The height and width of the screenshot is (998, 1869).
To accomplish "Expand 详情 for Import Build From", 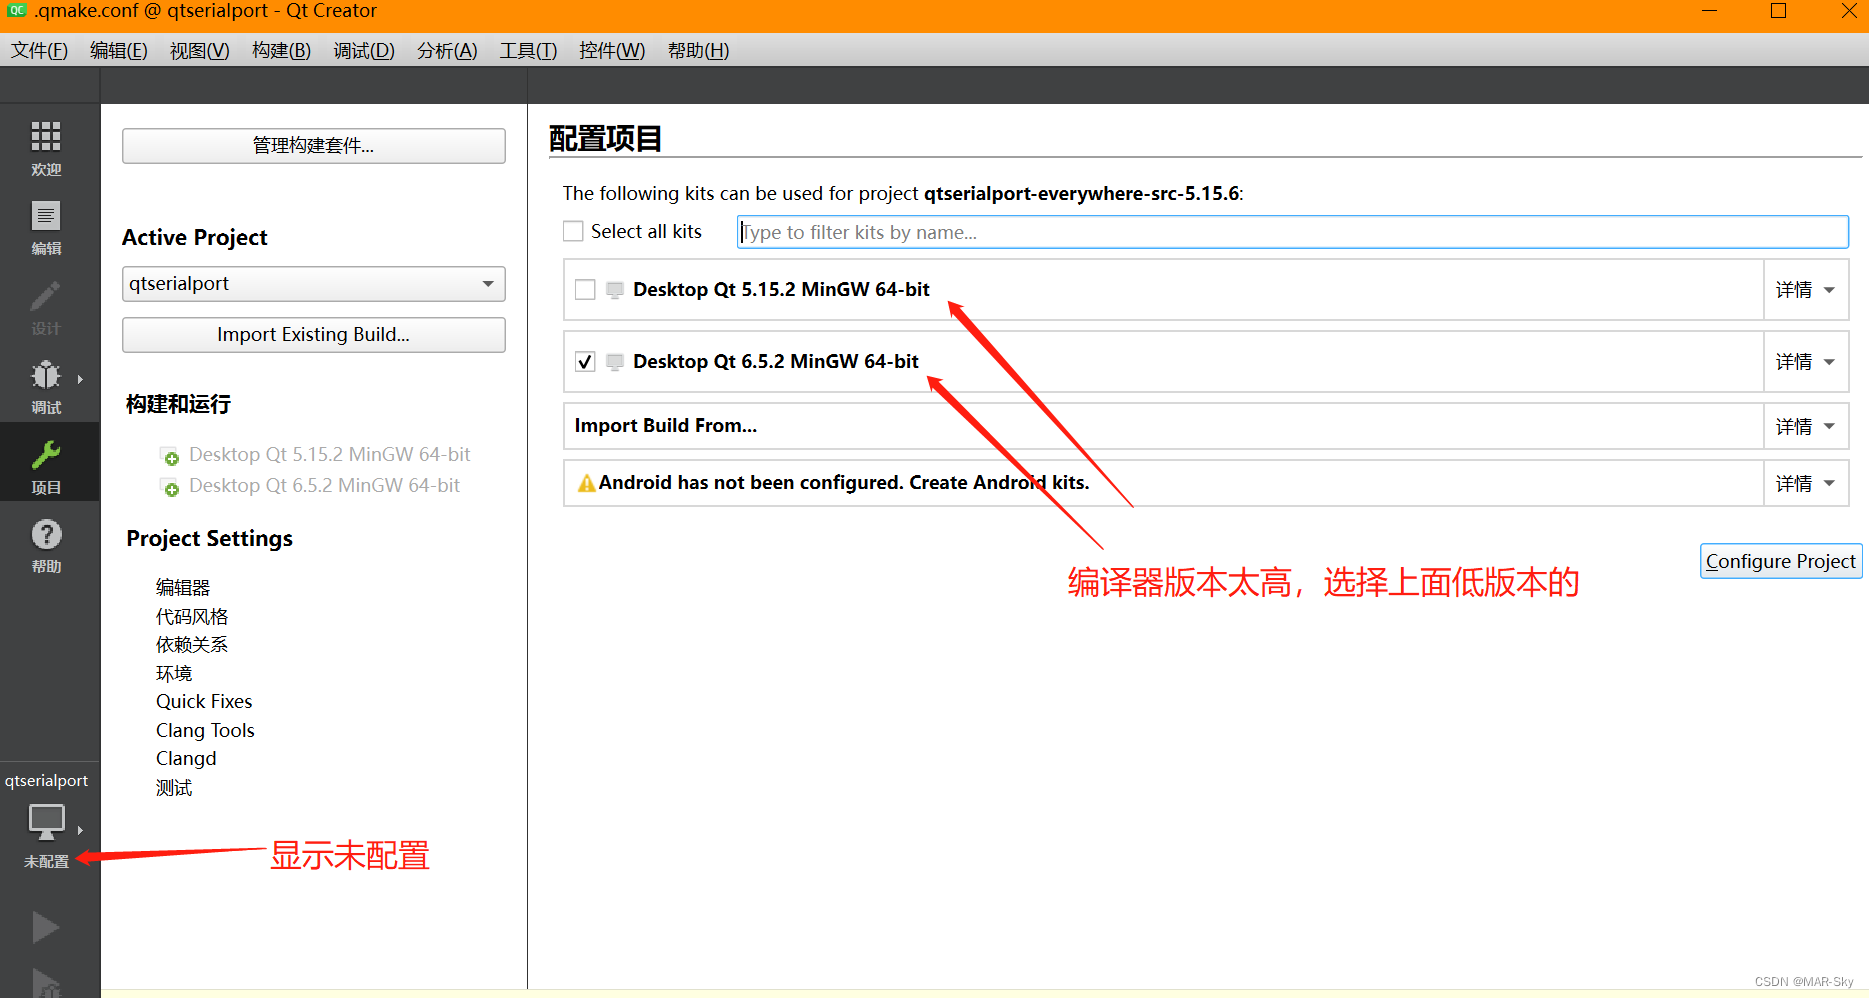I will pos(1805,426).
